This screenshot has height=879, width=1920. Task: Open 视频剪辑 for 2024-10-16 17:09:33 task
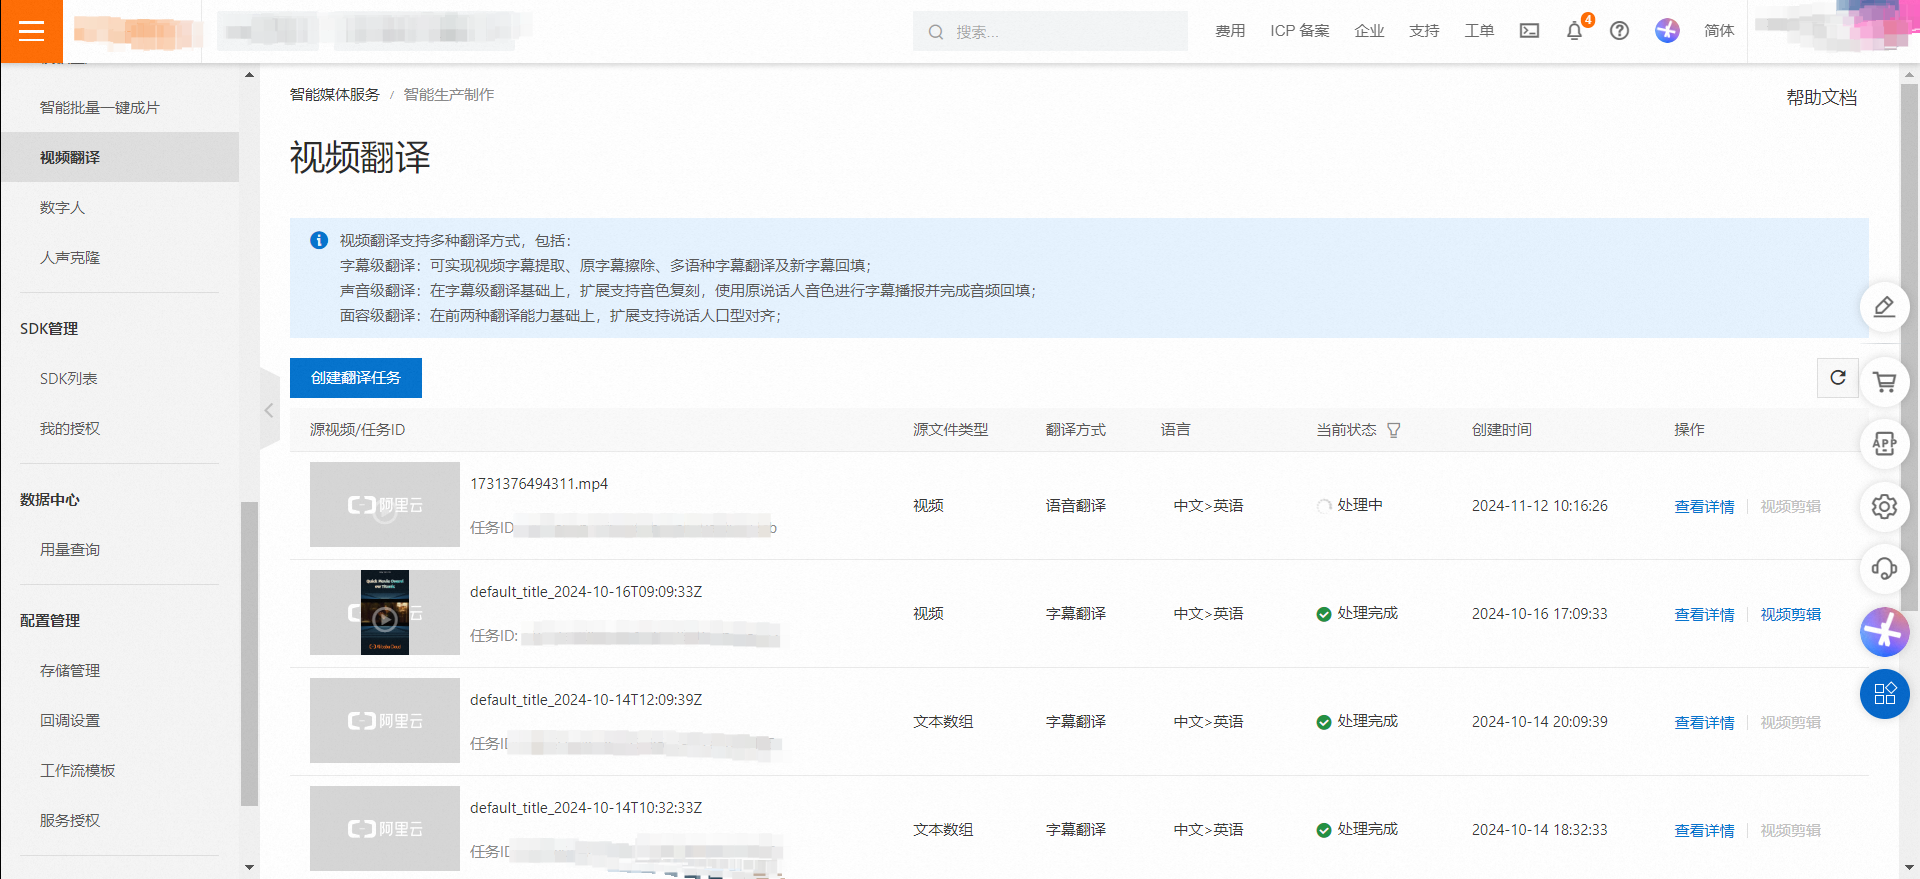[1790, 615]
